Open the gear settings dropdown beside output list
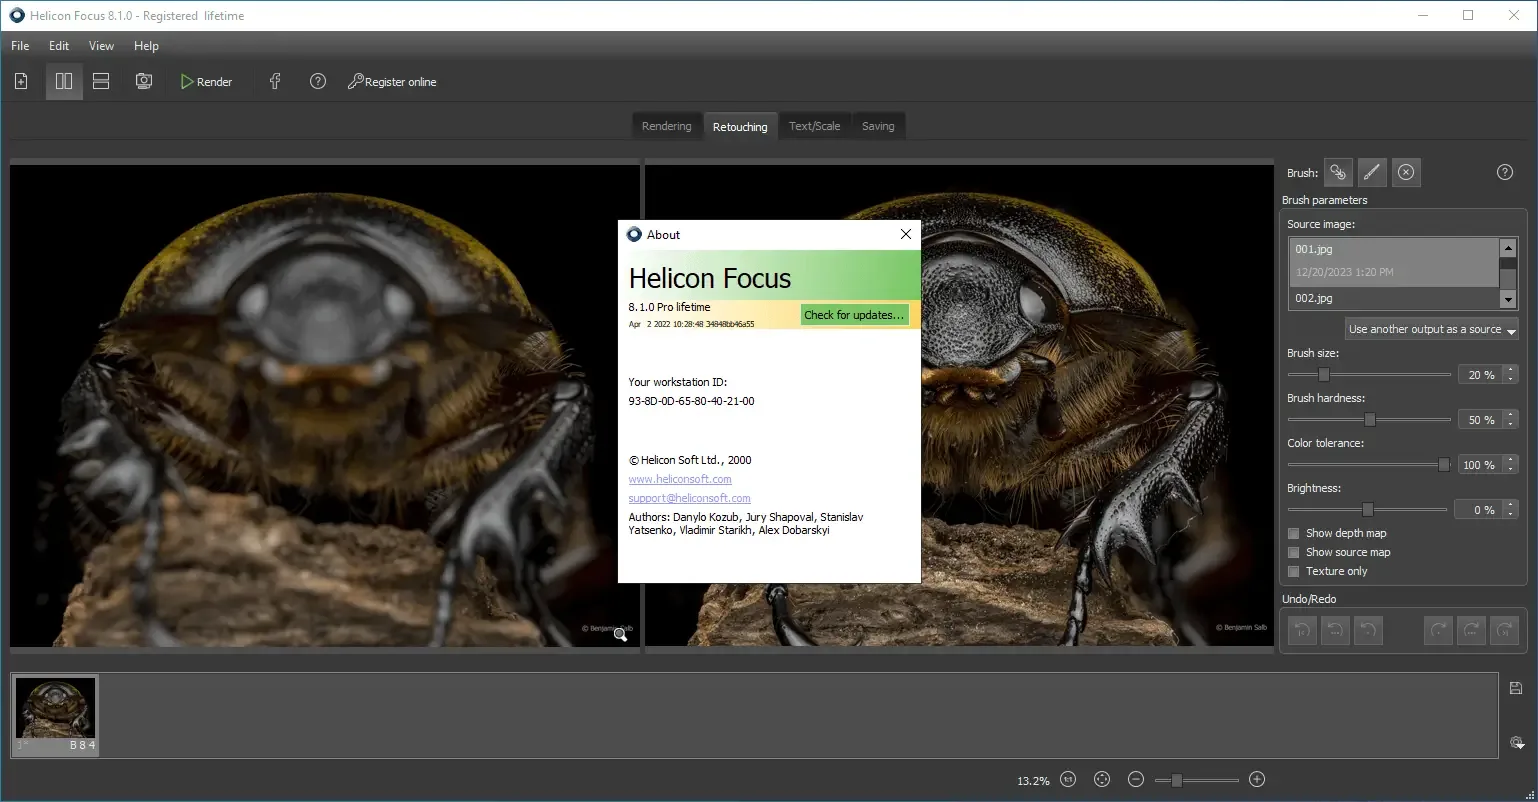The height and width of the screenshot is (802, 1538). click(1517, 743)
